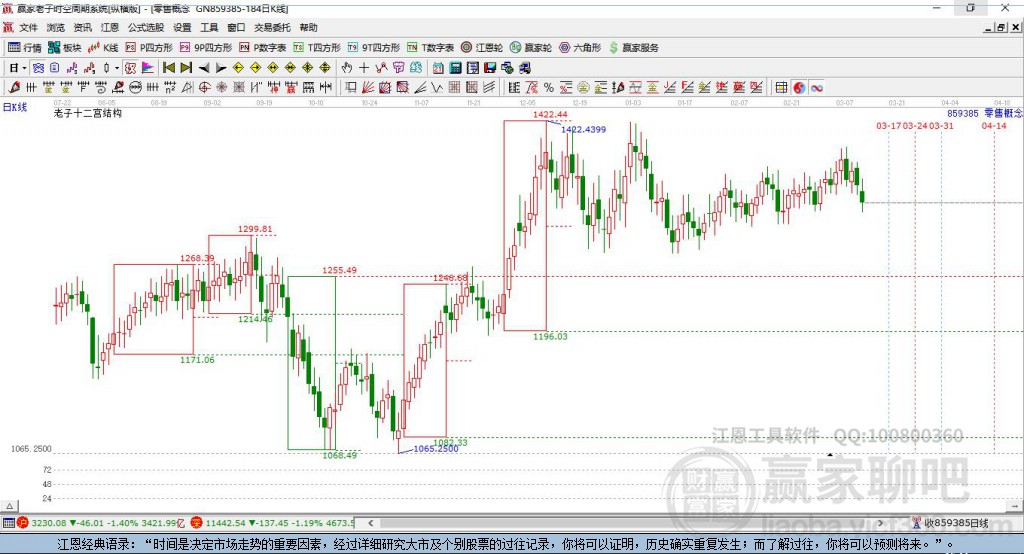Select the circle with horizontal arrows tool
1024x554 pixels.
pyautogui.click(x=135, y=88)
